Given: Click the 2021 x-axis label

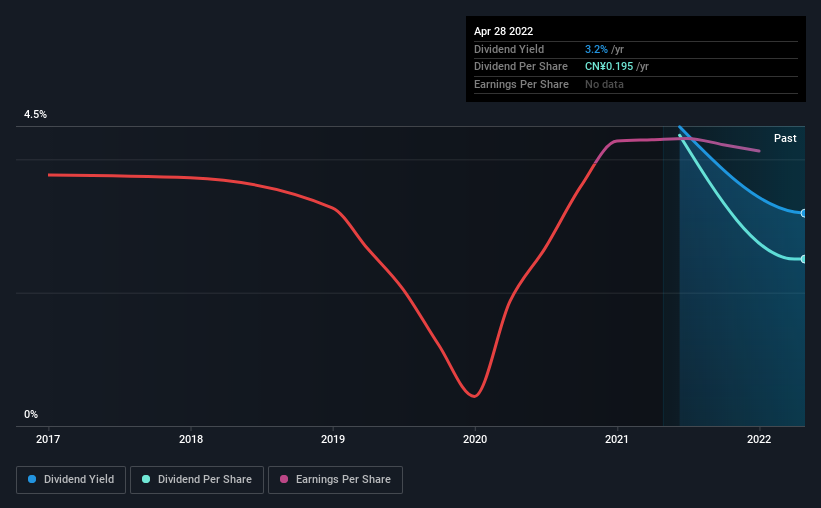Looking at the screenshot, I should pos(617,439).
